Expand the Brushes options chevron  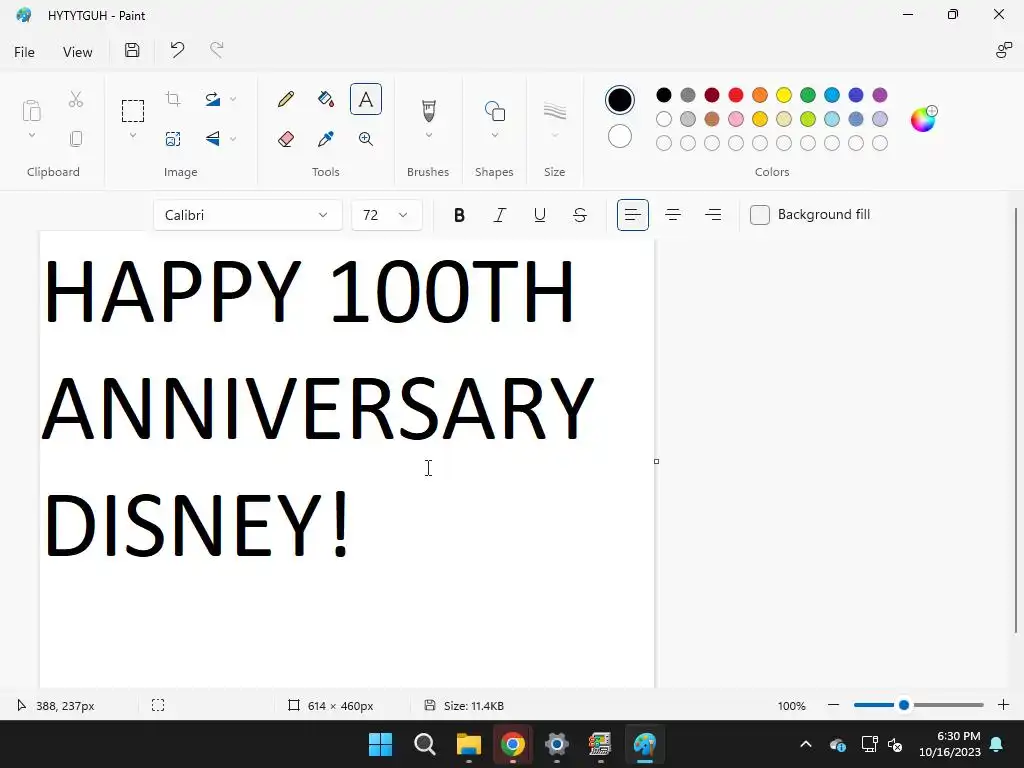[428, 135]
